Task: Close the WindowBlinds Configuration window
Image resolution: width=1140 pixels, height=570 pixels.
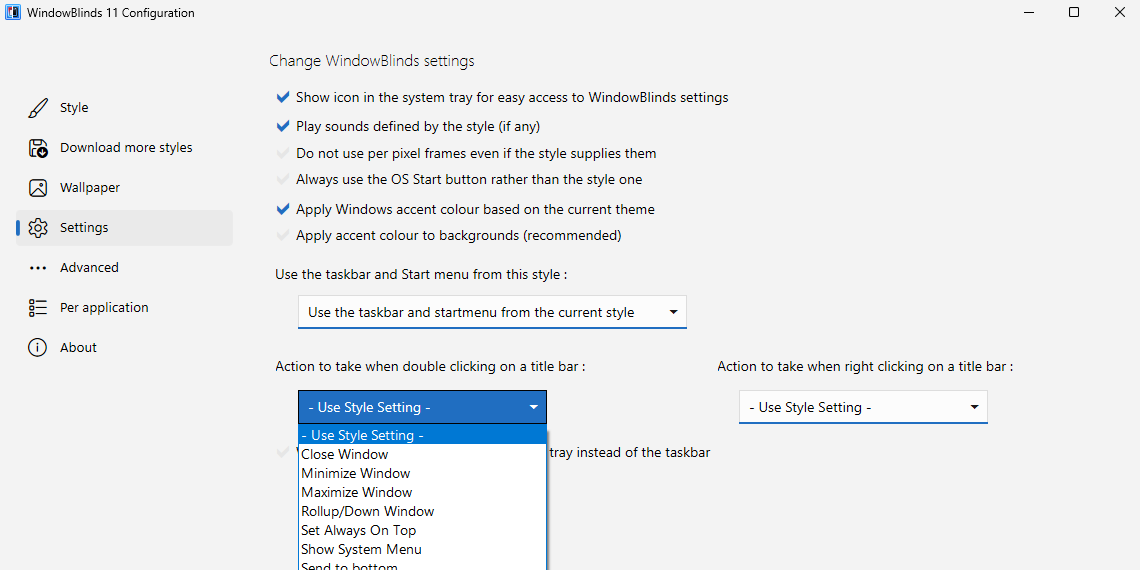Action: 1119,12
